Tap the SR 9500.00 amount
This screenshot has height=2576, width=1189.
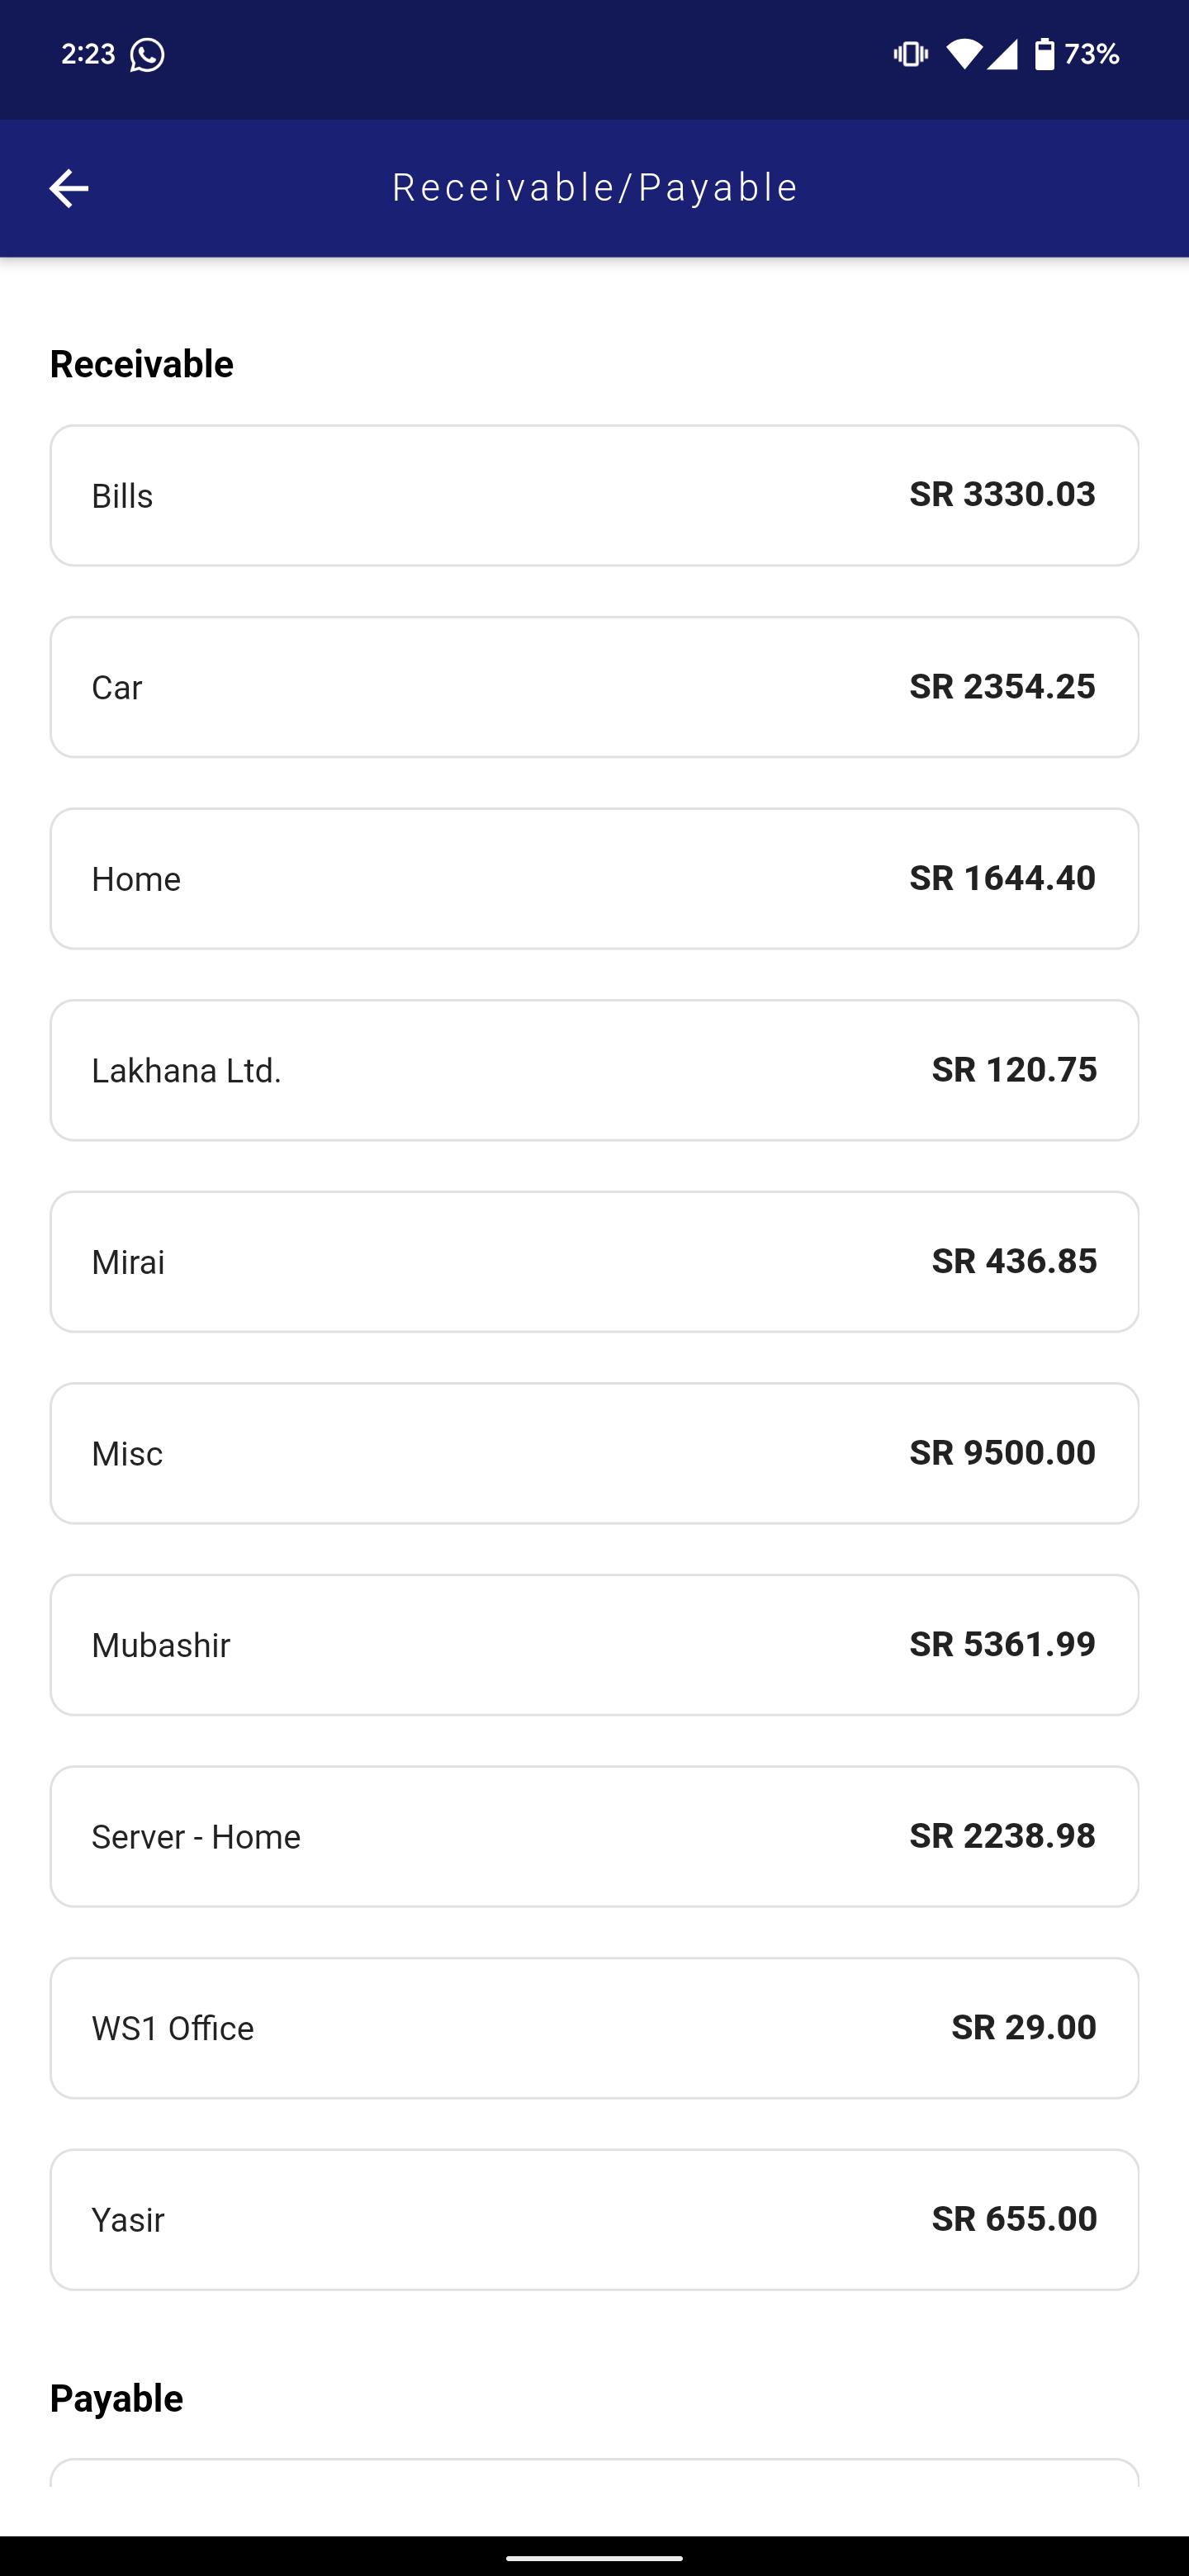pos(1002,1452)
